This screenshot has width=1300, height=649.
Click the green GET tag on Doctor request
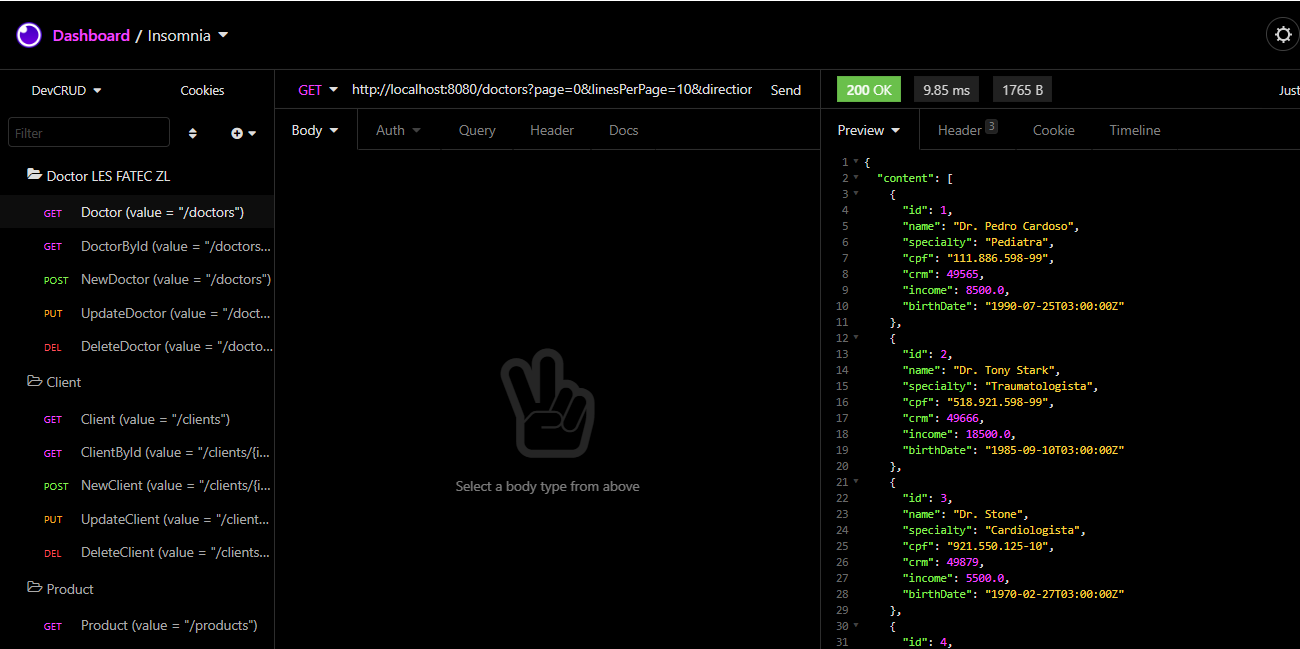coord(52,212)
